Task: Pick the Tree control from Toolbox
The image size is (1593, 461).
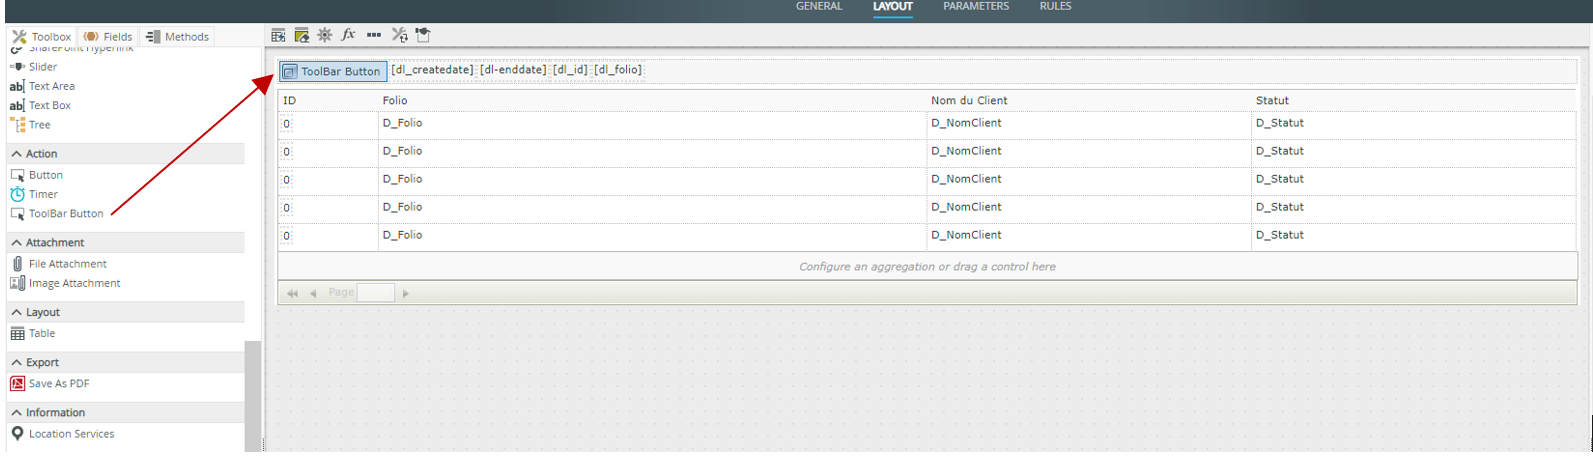Action: click(39, 125)
